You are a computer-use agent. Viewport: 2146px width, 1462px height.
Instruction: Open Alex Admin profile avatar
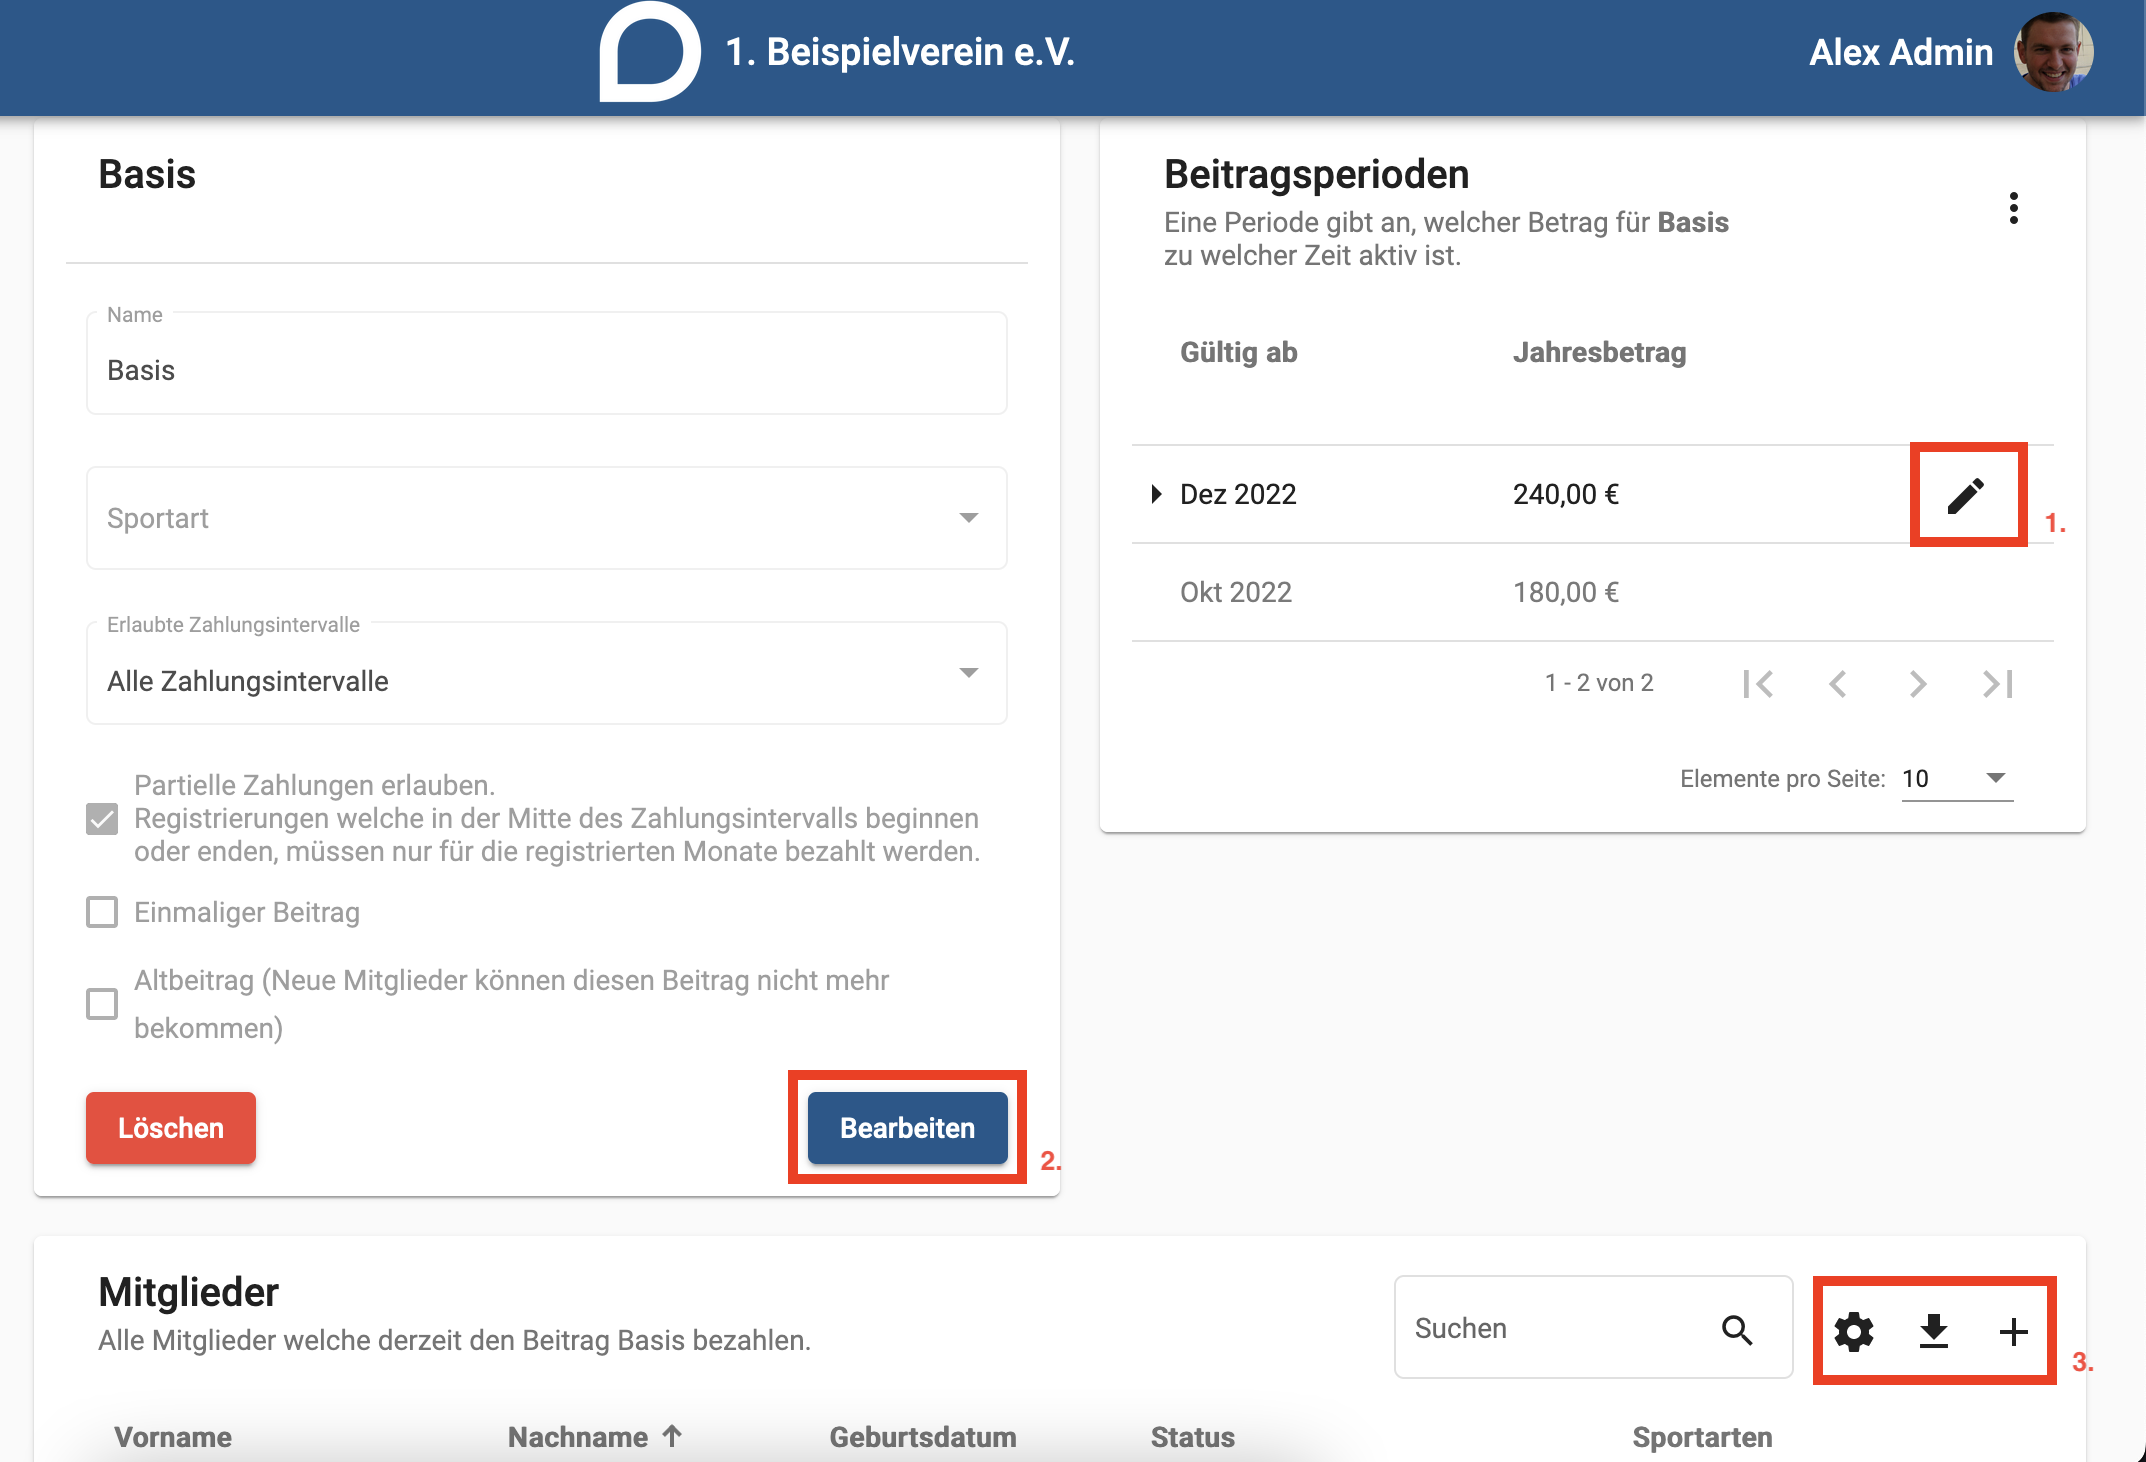pos(2053,52)
